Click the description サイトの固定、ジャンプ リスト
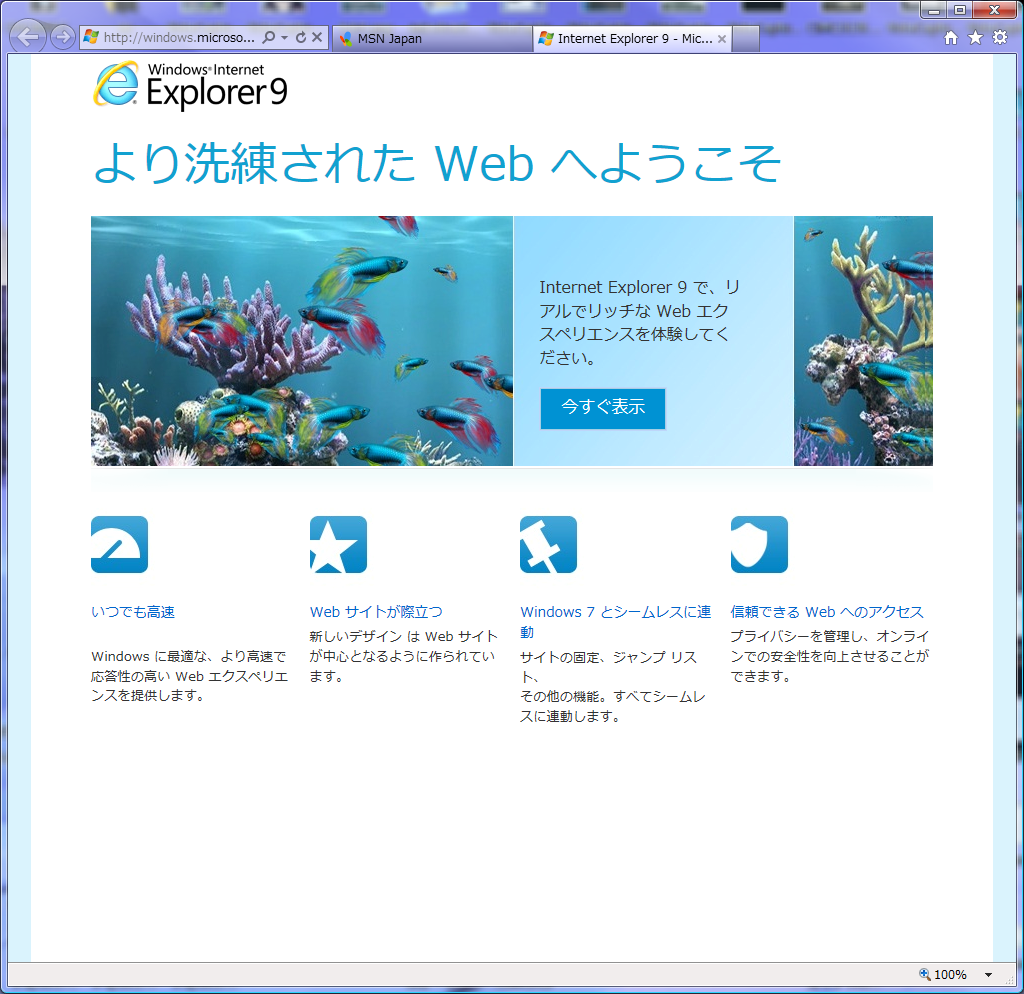1024x994 pixels. point(613,687)
